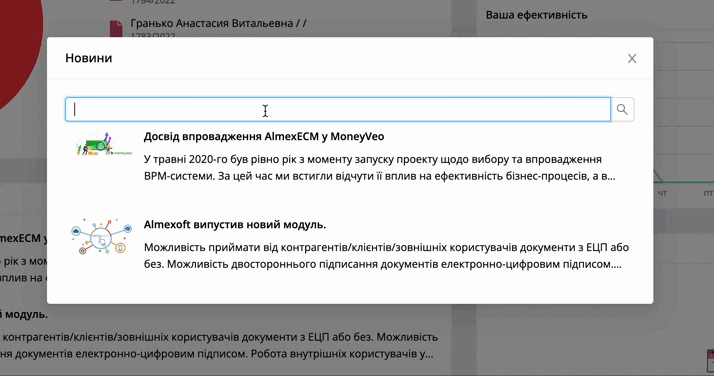Viewport: 714px width, 376px height.
Task: Close the Новини dialog with X
Action: 632,59
